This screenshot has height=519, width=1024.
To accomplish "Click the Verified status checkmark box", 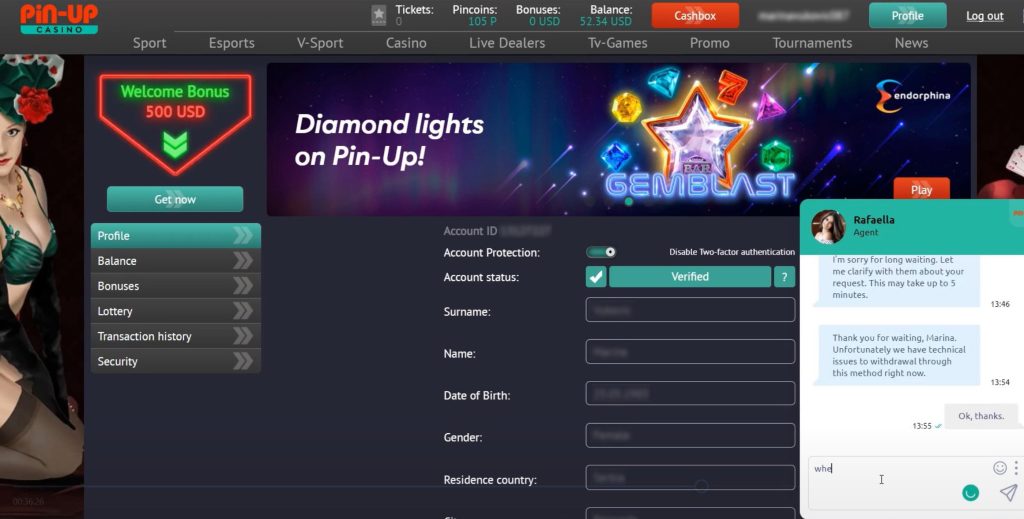I will click(596, 277).
